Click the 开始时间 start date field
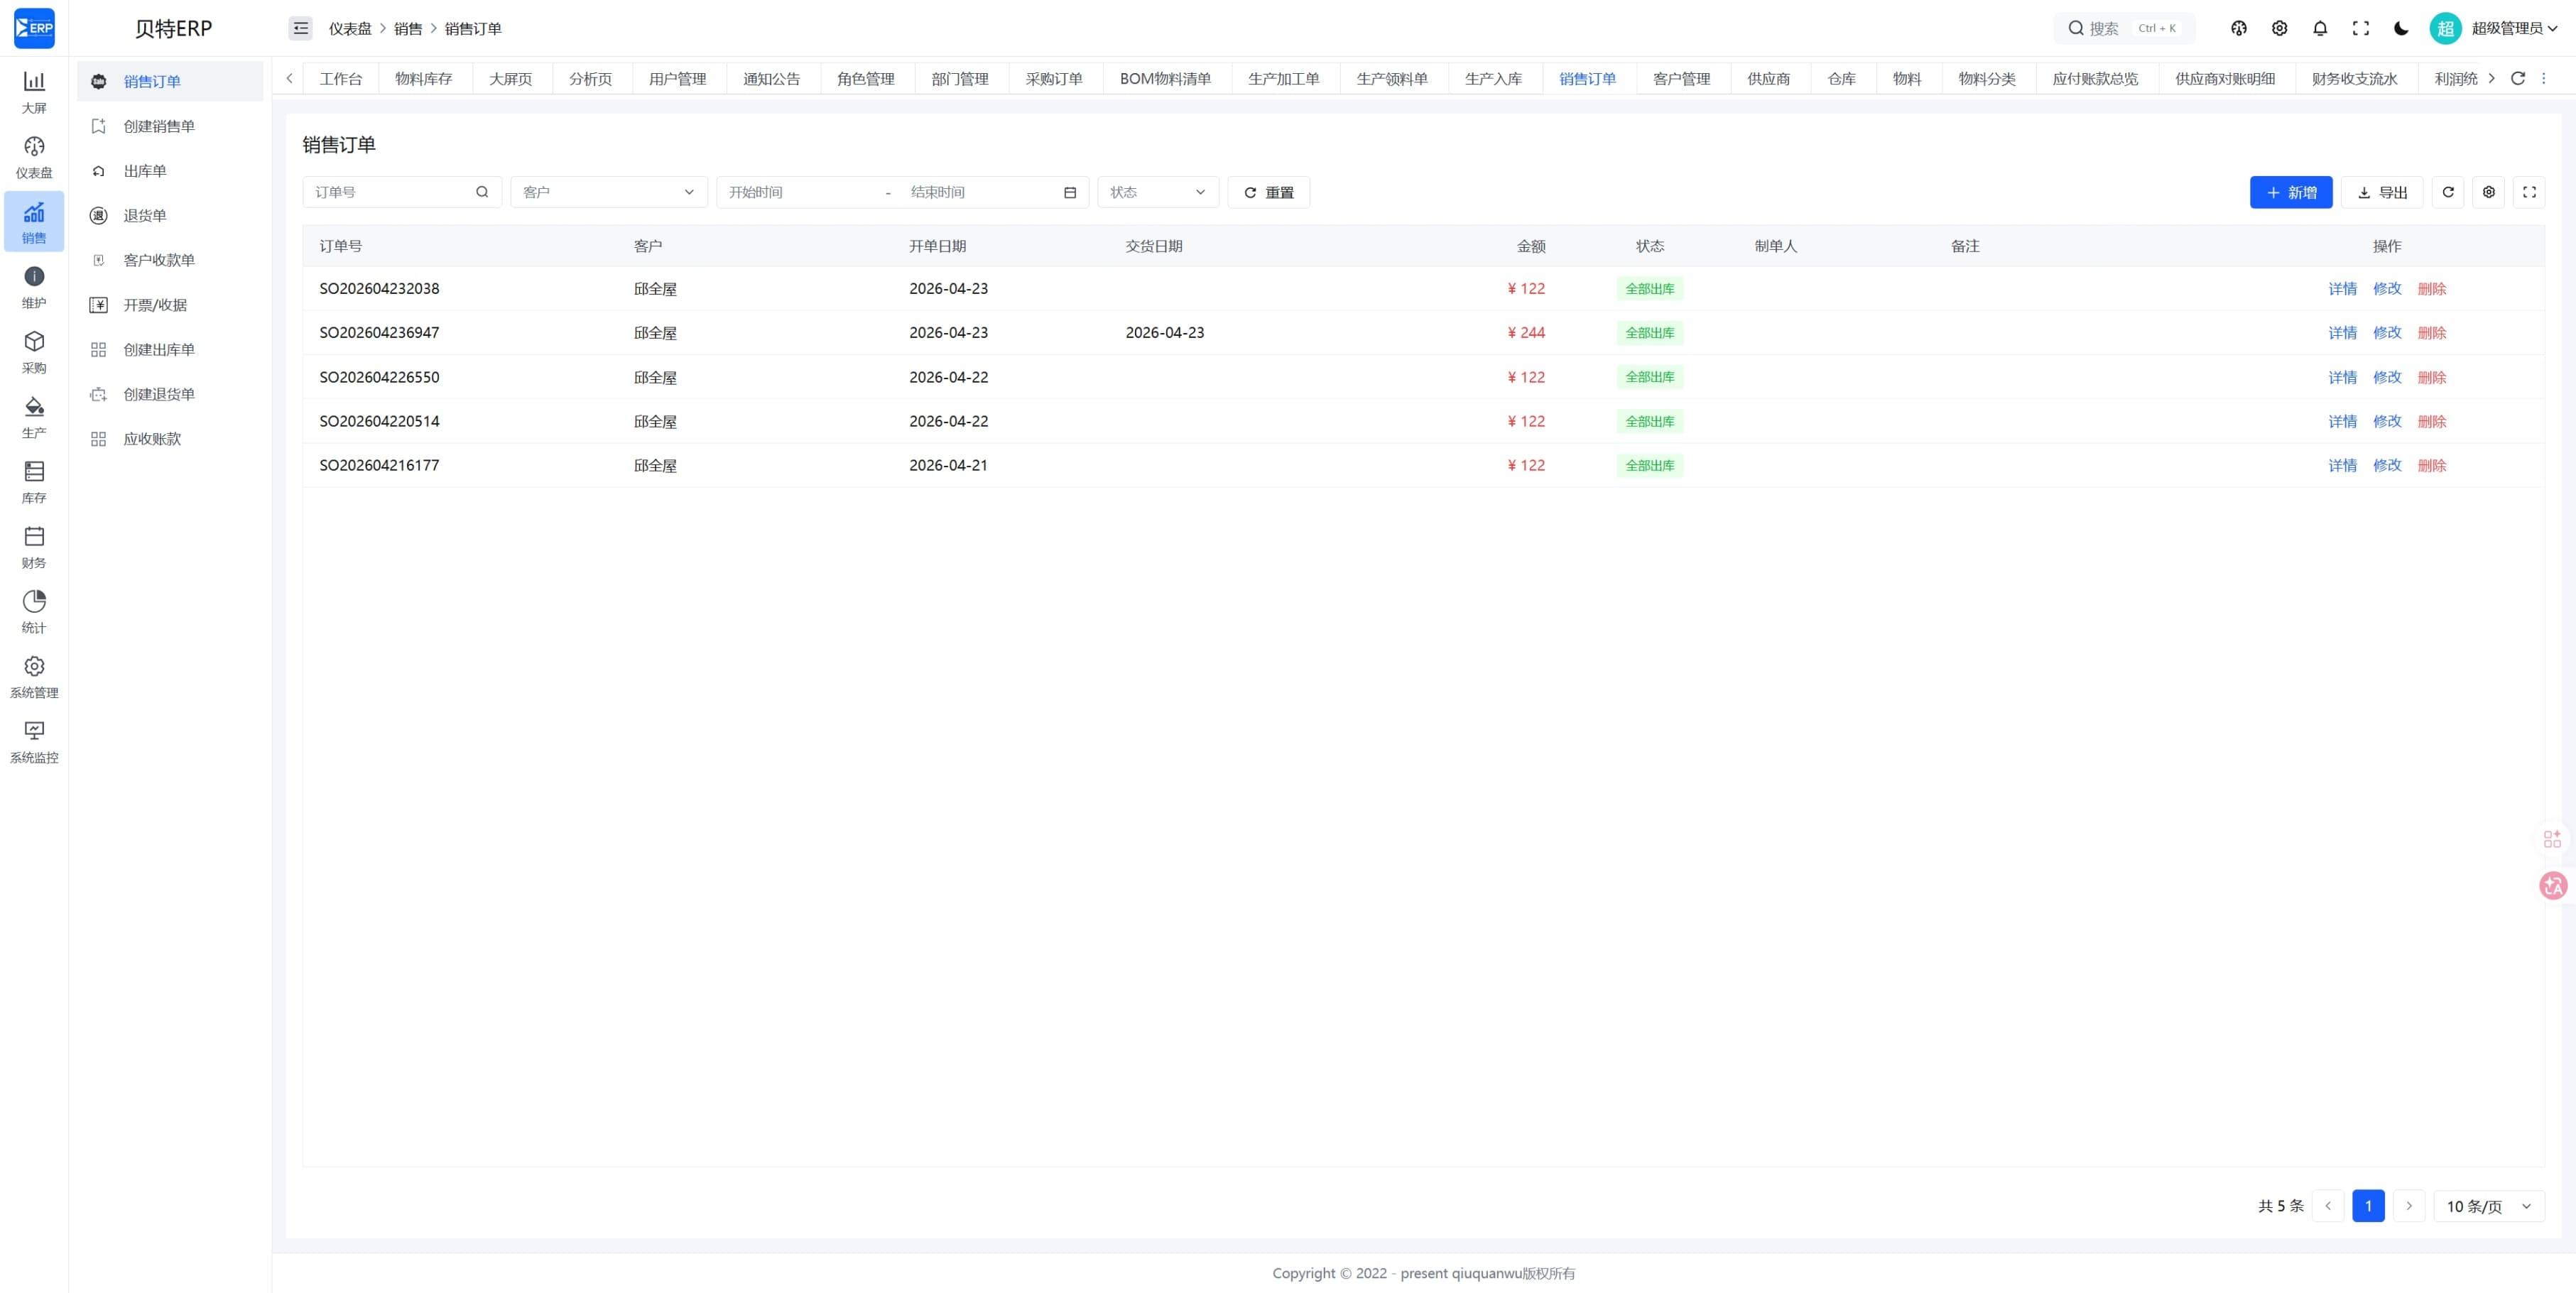The height and width of the screenshot is (1293, 2576). tap(799, 192)
